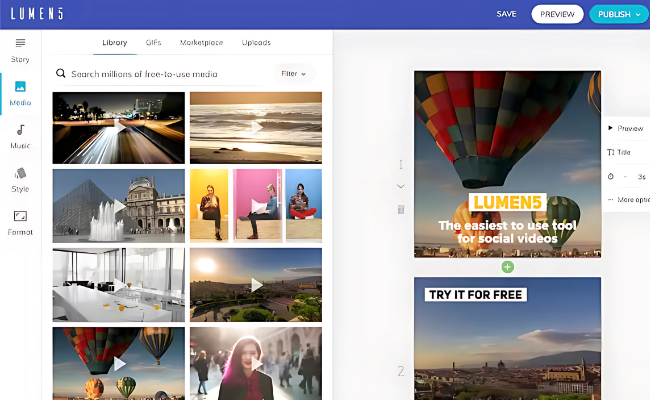
Task: Play the sunny hillside landscape video
Action: (257, 285)
